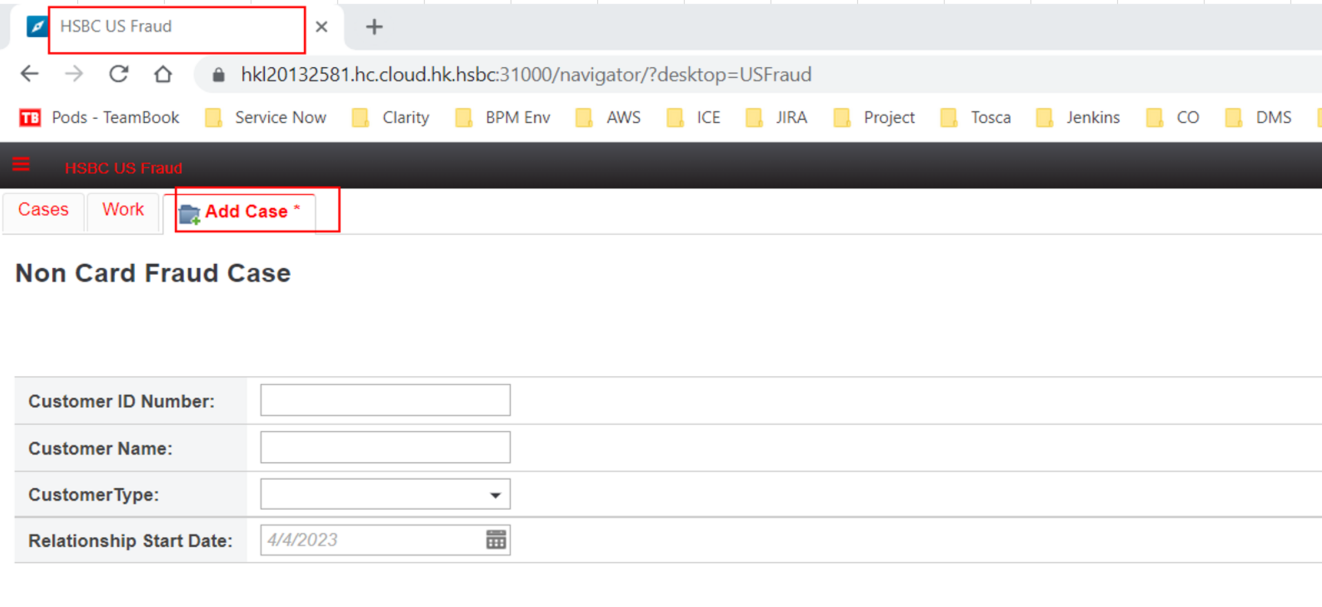Open the Service Now bookmark folder
The image size is (1322, 607).
(x=266, y=118)
